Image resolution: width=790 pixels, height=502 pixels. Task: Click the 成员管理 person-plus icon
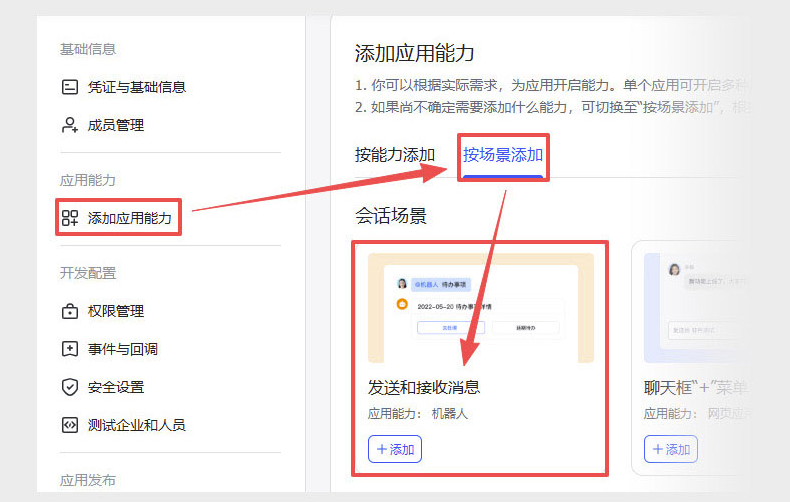pyautogui.click(x=70, y=125)
